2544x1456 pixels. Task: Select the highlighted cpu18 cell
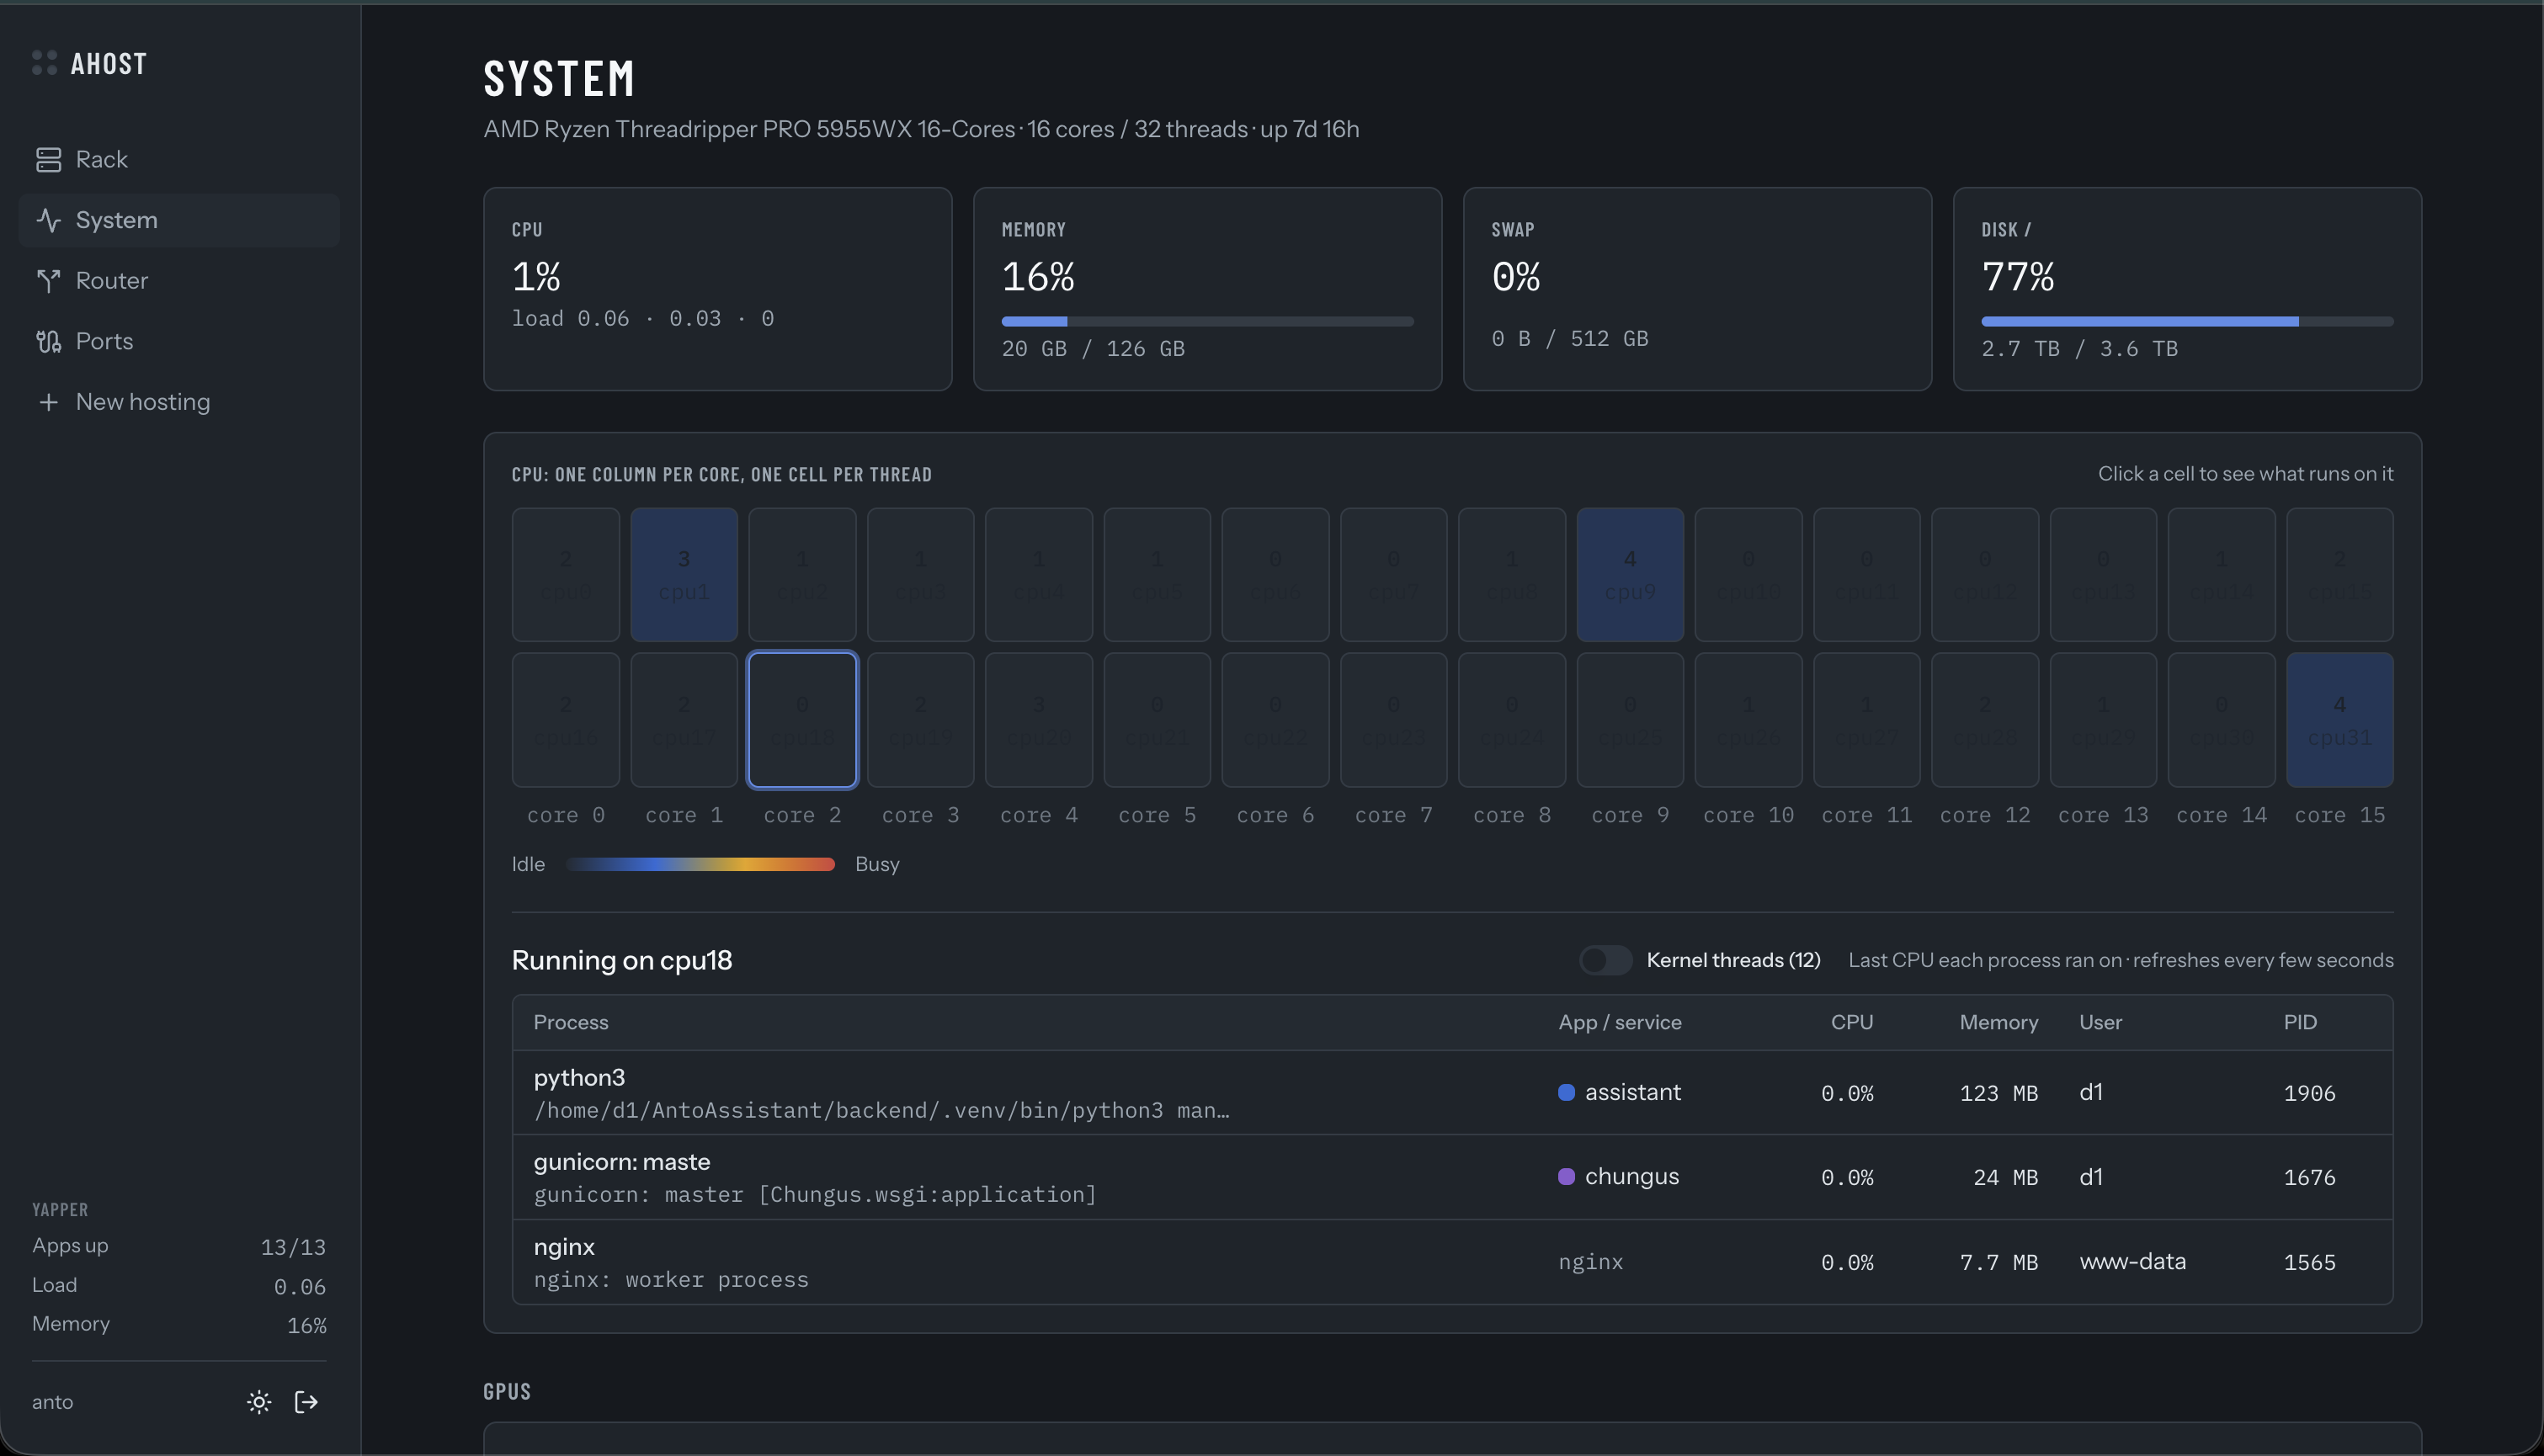802,720
